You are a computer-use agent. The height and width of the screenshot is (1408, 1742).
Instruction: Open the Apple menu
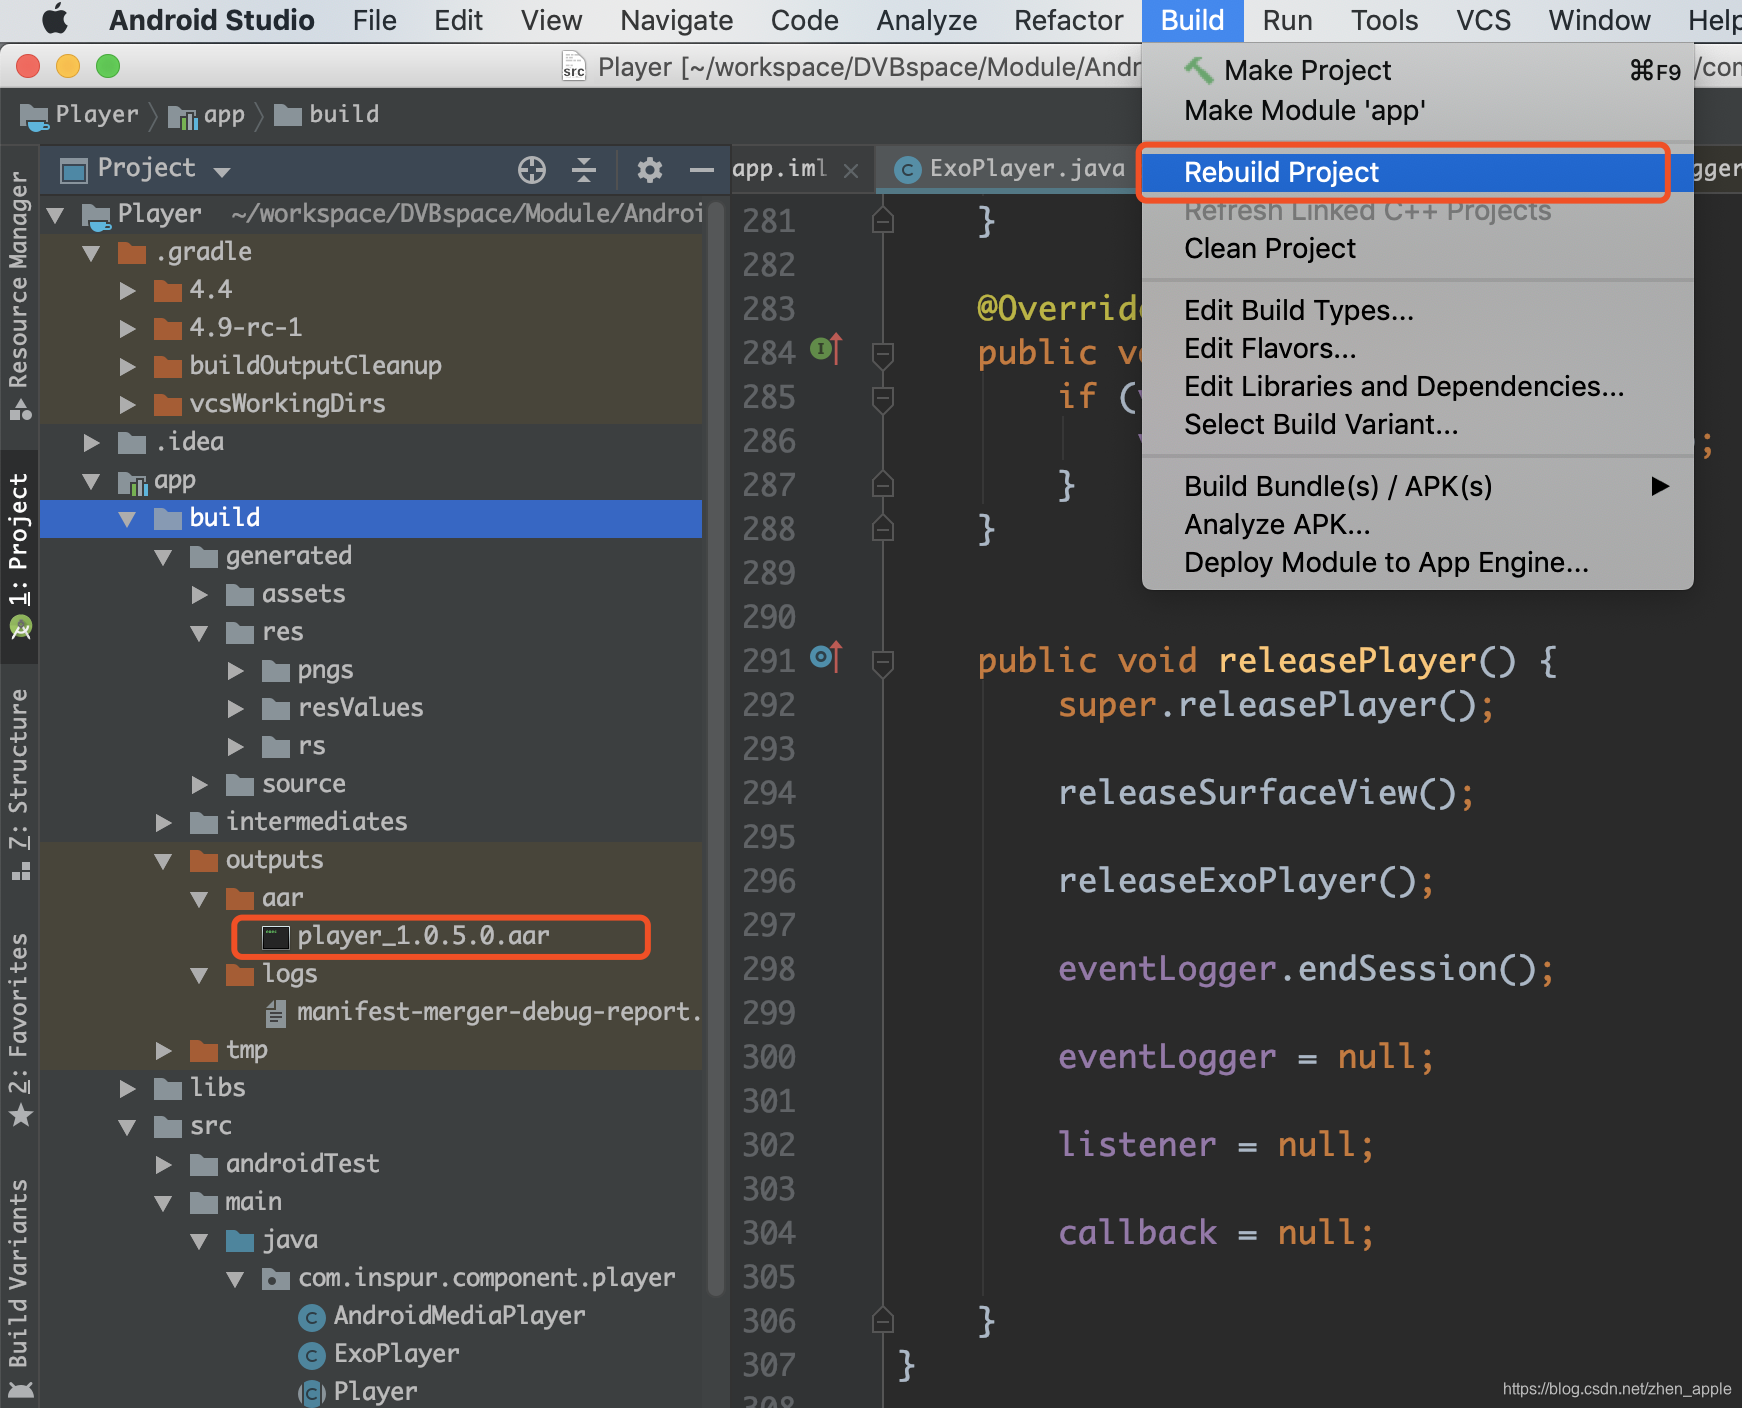(x=54, y=20)
